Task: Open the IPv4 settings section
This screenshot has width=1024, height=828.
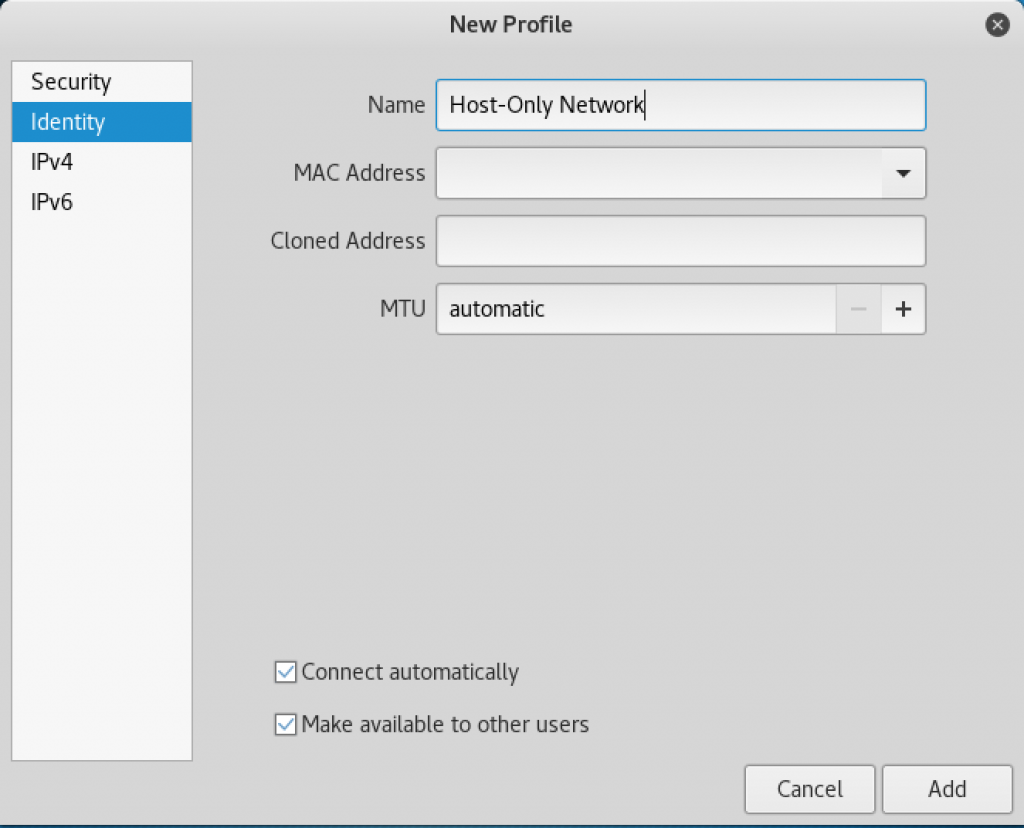Action: [102, 162]
